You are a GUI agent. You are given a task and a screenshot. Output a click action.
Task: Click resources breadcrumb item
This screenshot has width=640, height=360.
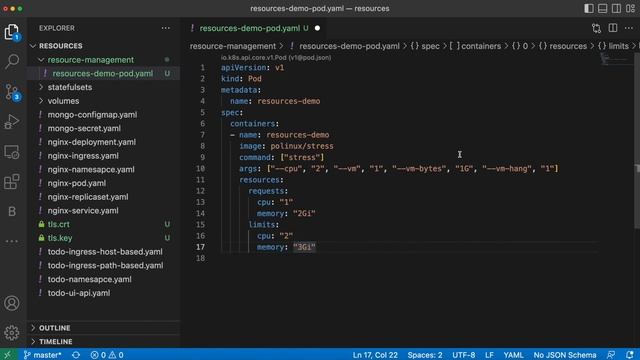coord(562,46)
